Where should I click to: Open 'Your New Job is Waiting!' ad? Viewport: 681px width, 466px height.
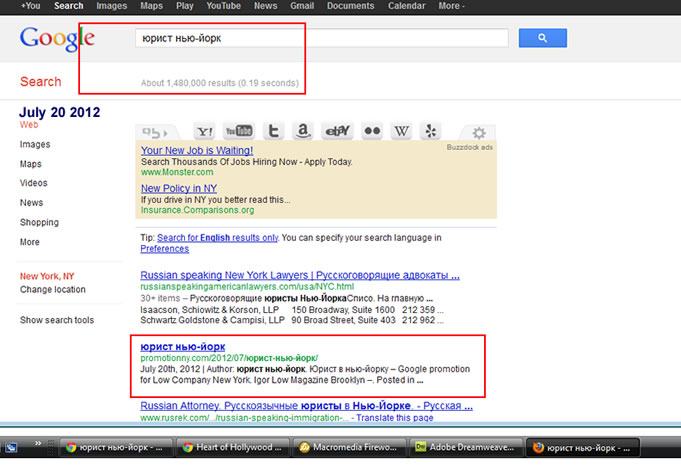(197, 150)
